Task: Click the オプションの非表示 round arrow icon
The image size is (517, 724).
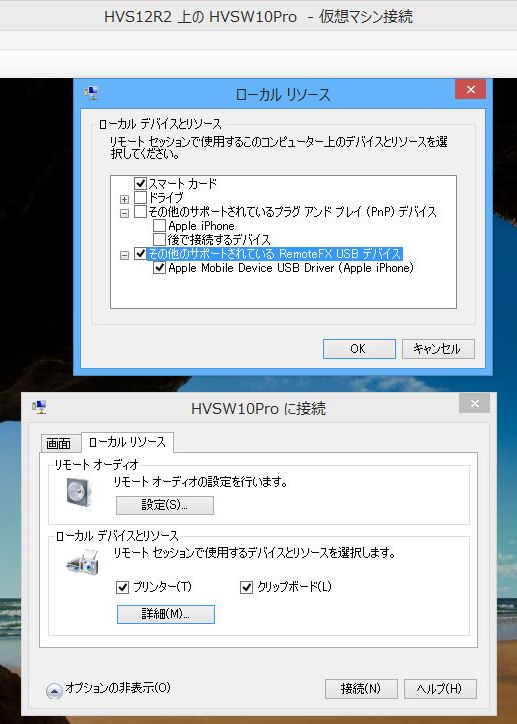Action: click(x=54, y=691)
